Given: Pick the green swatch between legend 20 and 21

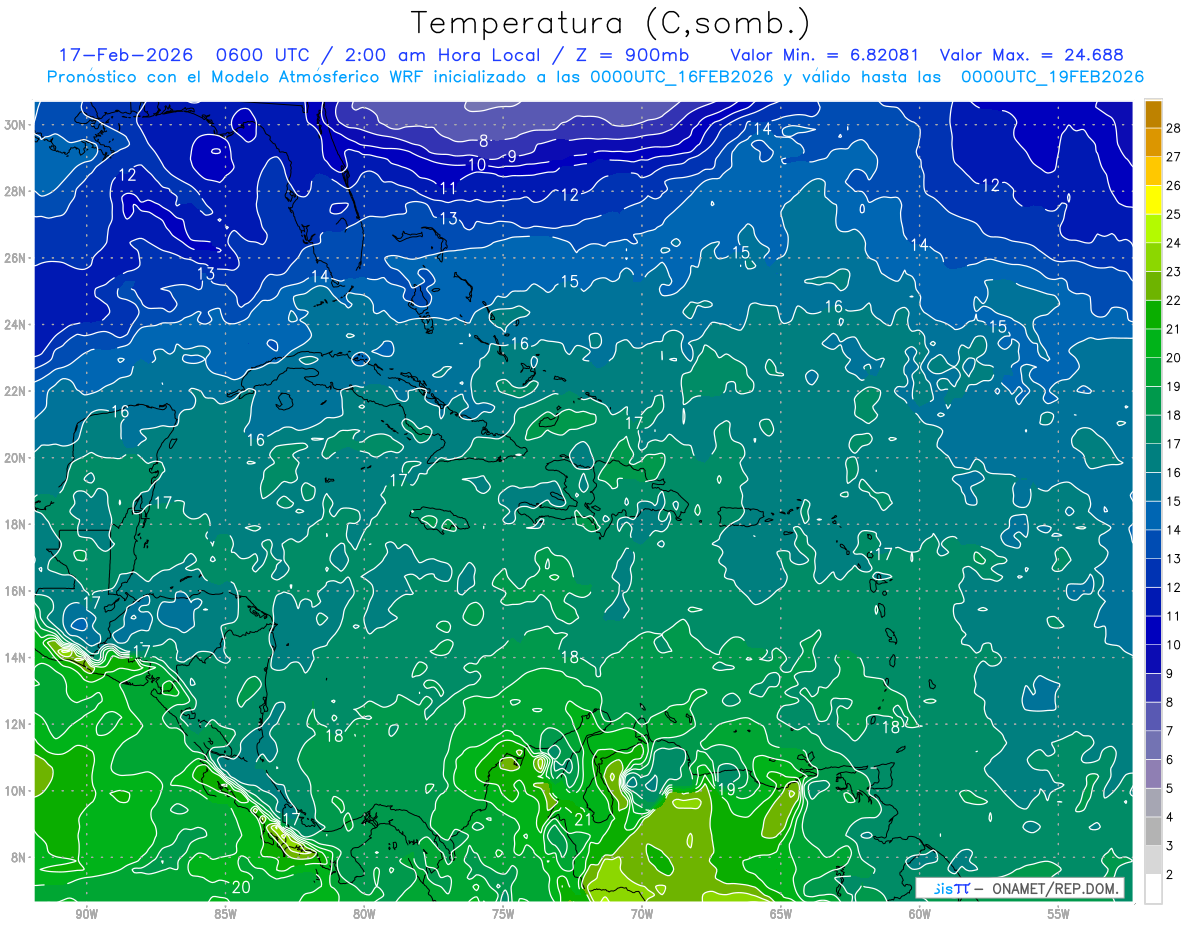Looking at the screenshot, I should [x=1153, y=343].
